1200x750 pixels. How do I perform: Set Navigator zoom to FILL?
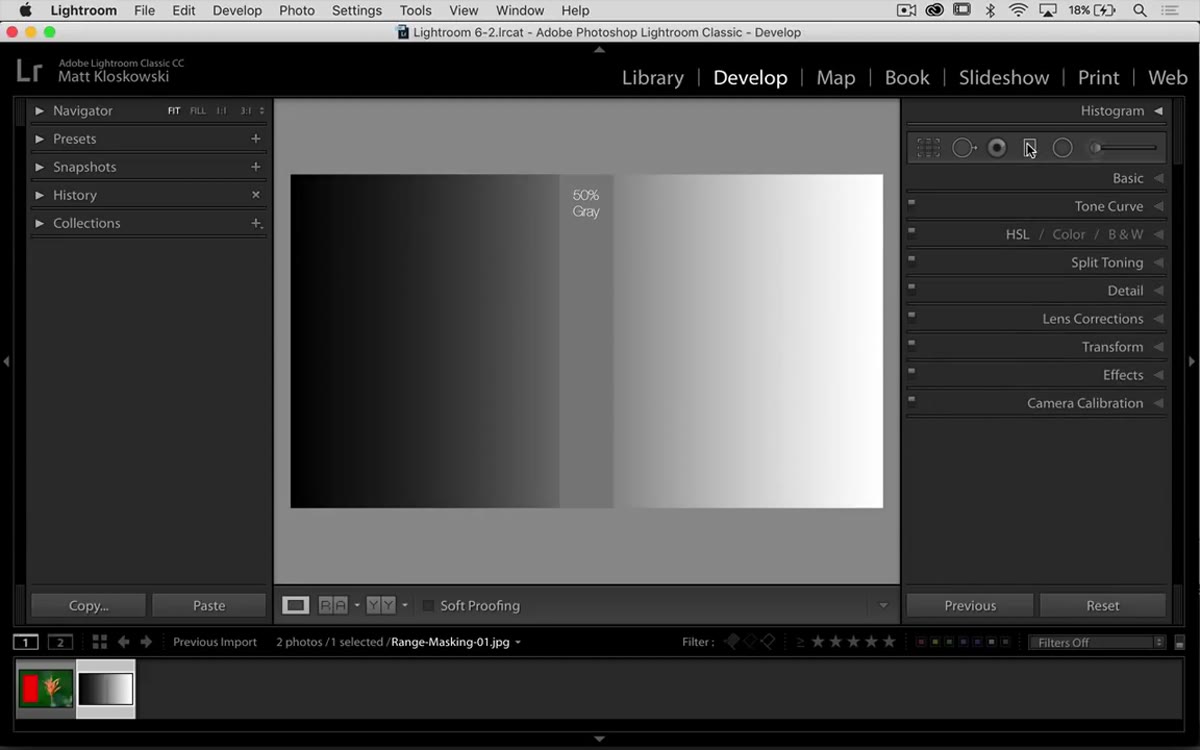coord(198,111)
